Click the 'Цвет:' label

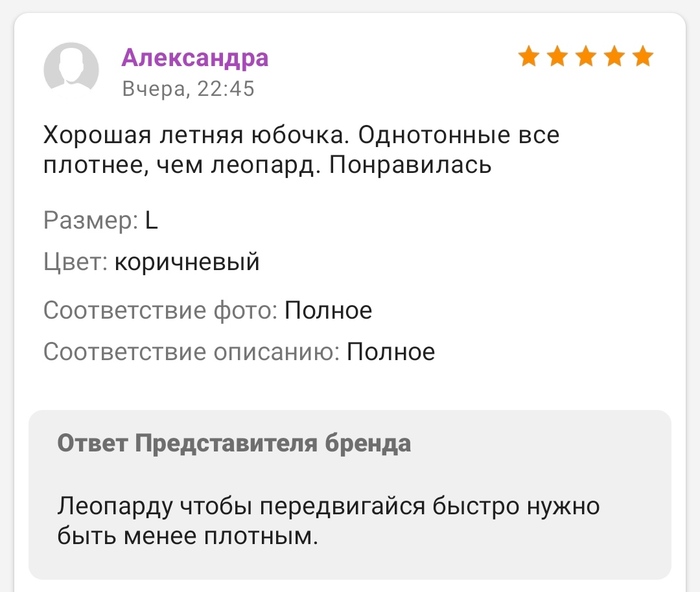pyautogui.click(x=75, y=262)
